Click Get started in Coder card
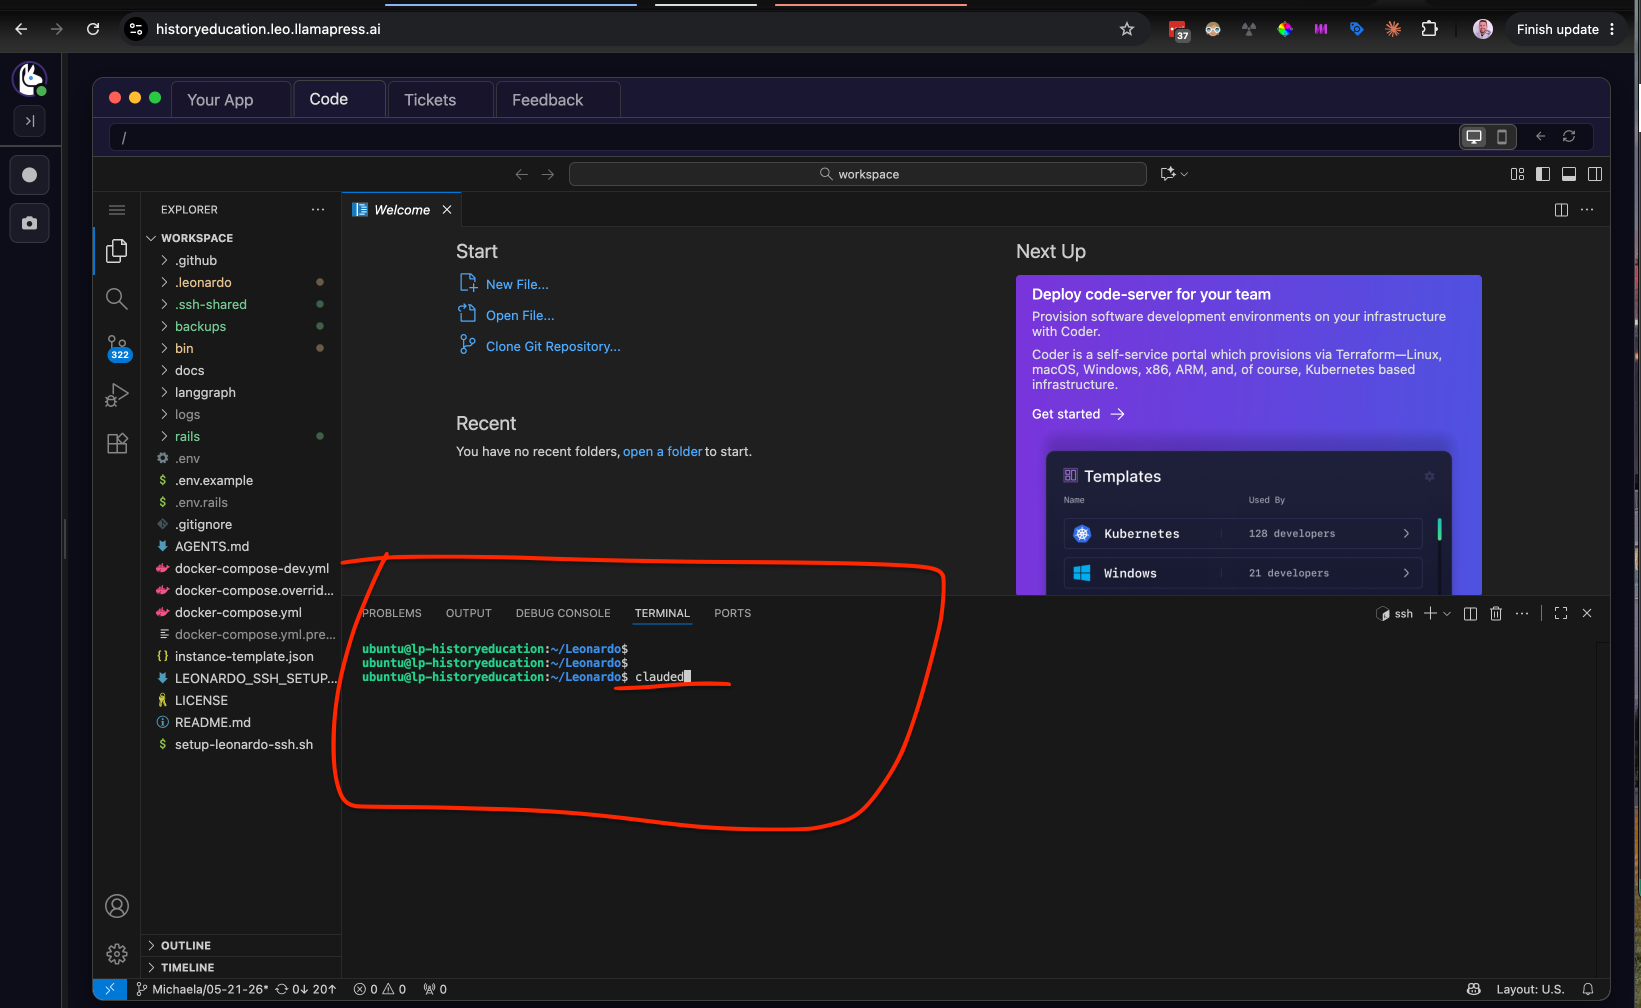Screen dimensions: 1641x1008 (x=1078, y=414)
